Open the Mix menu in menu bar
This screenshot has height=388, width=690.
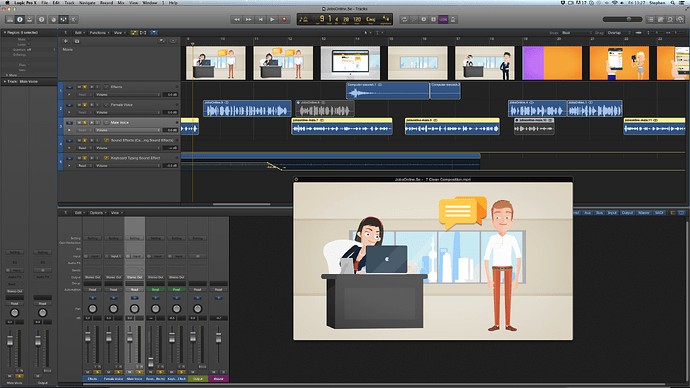pos(121,3)
